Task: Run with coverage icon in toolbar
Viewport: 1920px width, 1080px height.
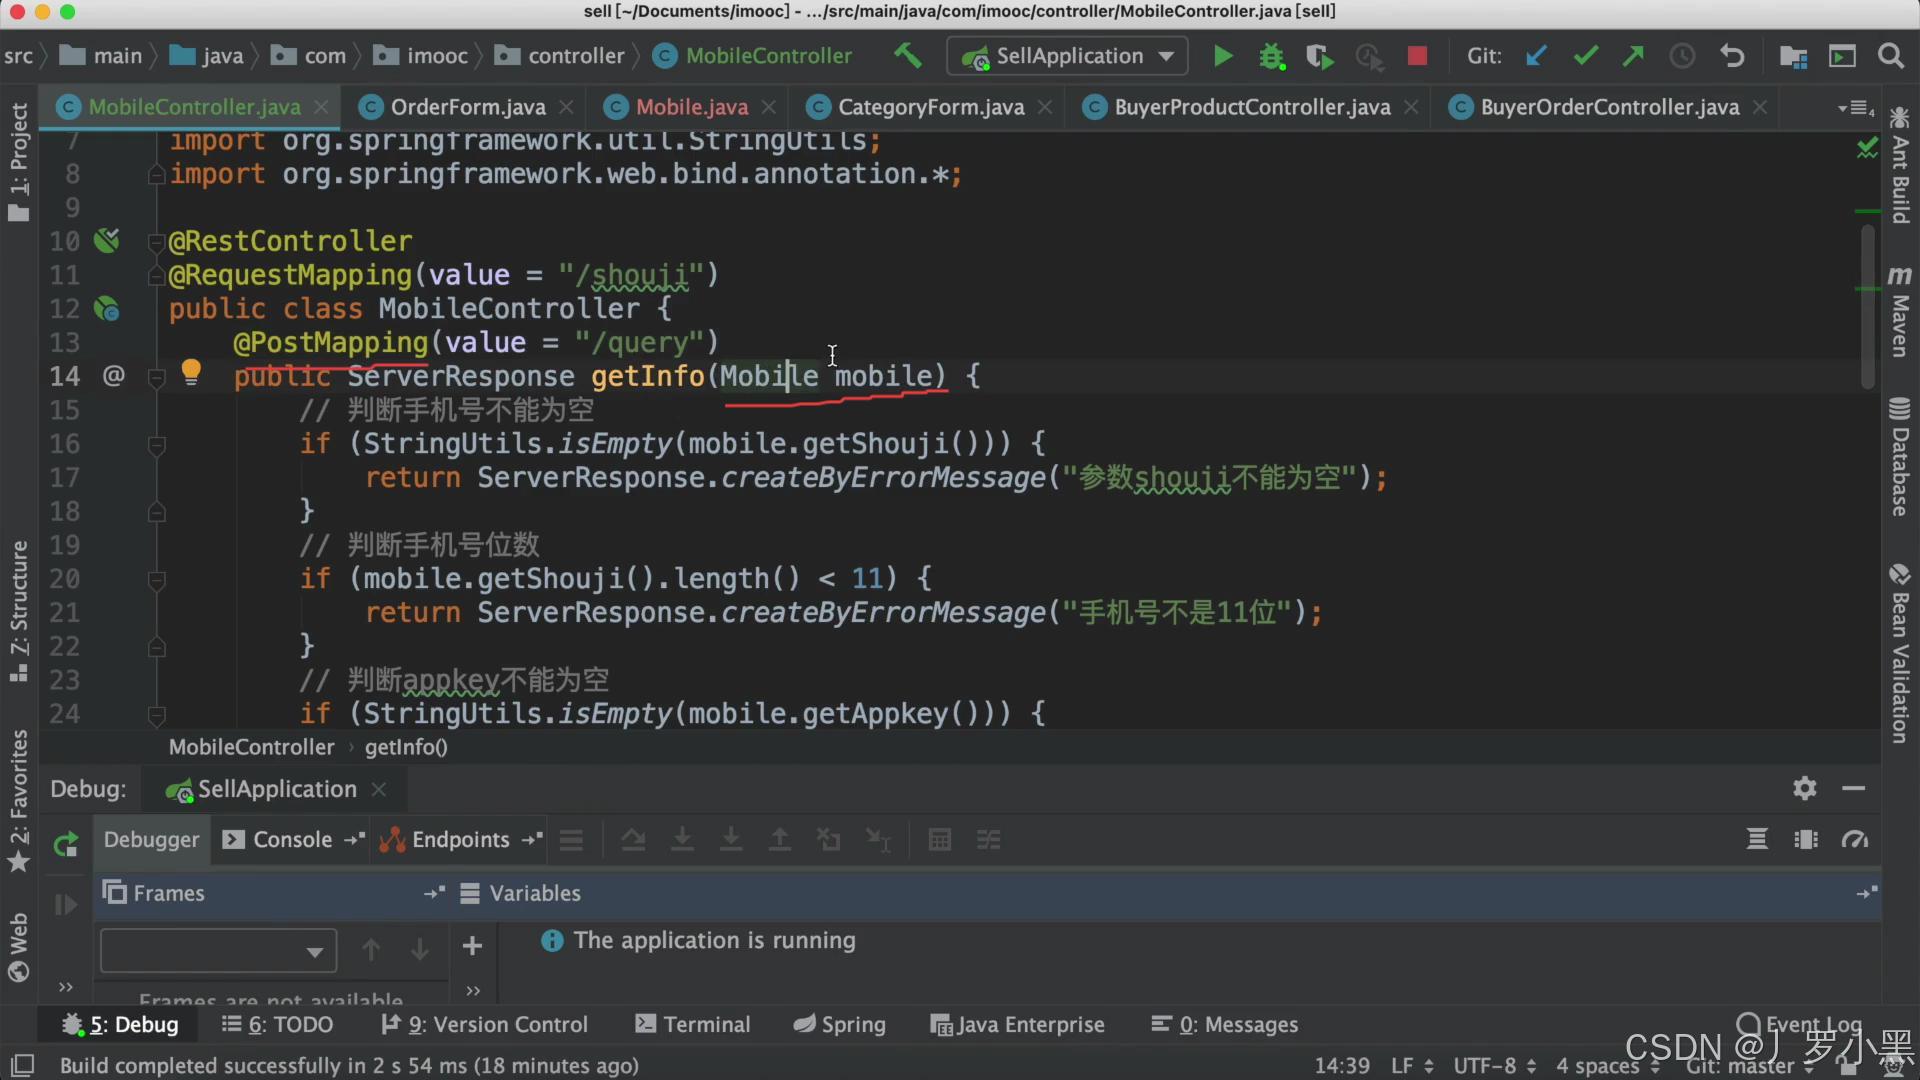Action: [1320, 56]
